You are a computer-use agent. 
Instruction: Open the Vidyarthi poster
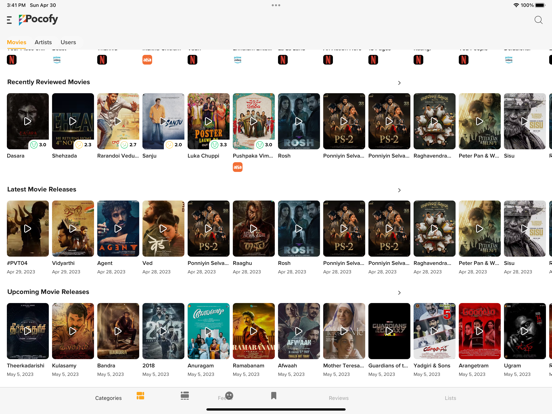click(x=73, y=228)
